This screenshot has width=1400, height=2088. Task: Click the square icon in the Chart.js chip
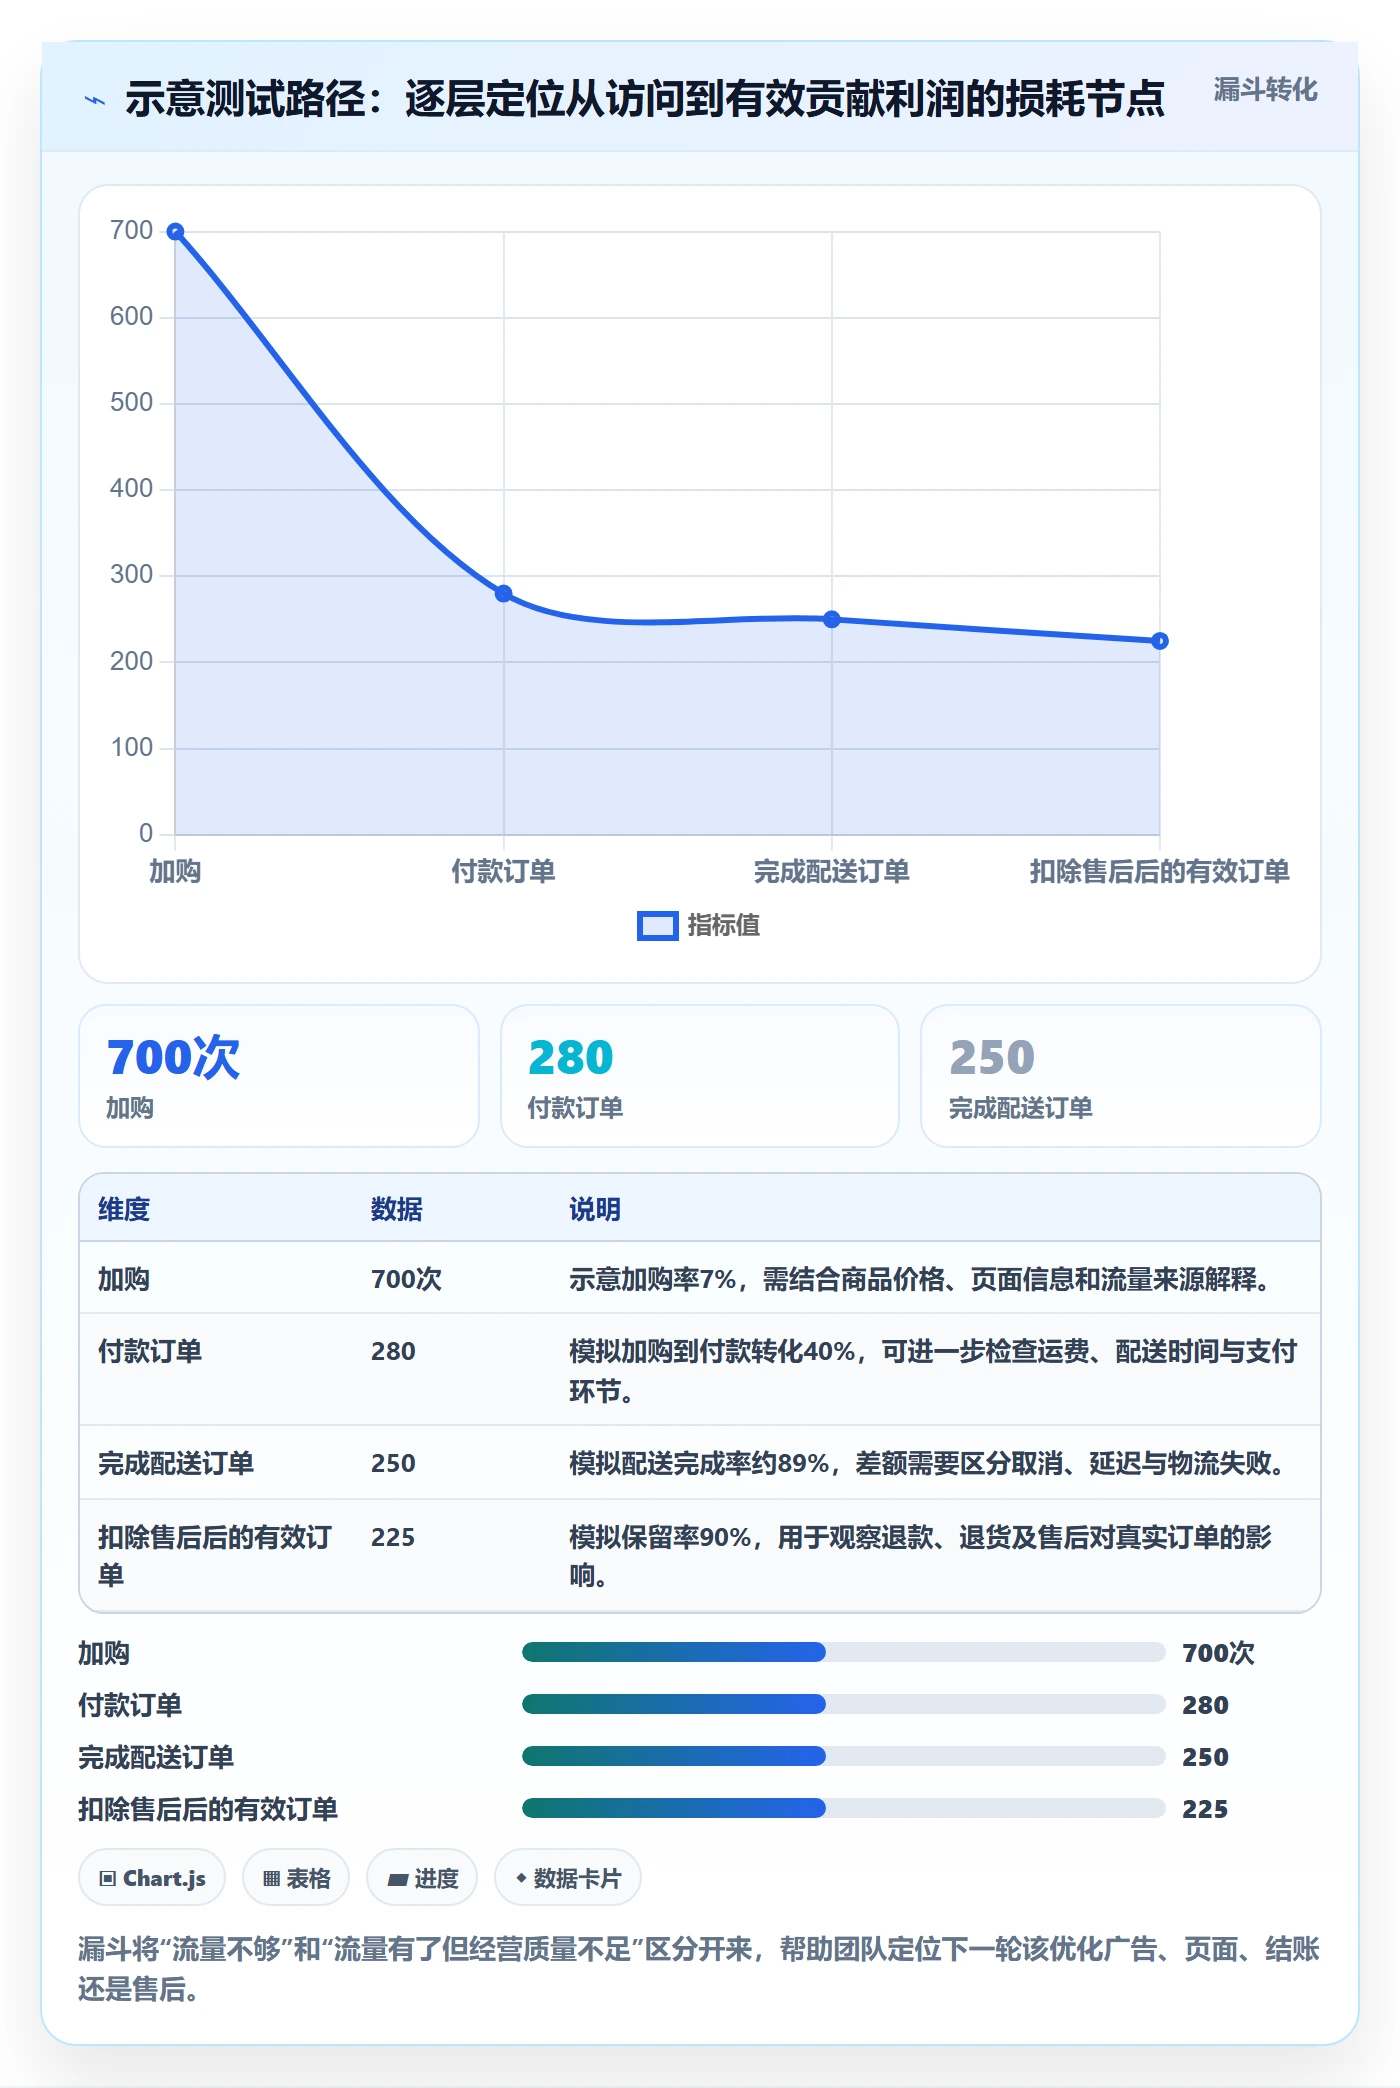pos(108,1878)
